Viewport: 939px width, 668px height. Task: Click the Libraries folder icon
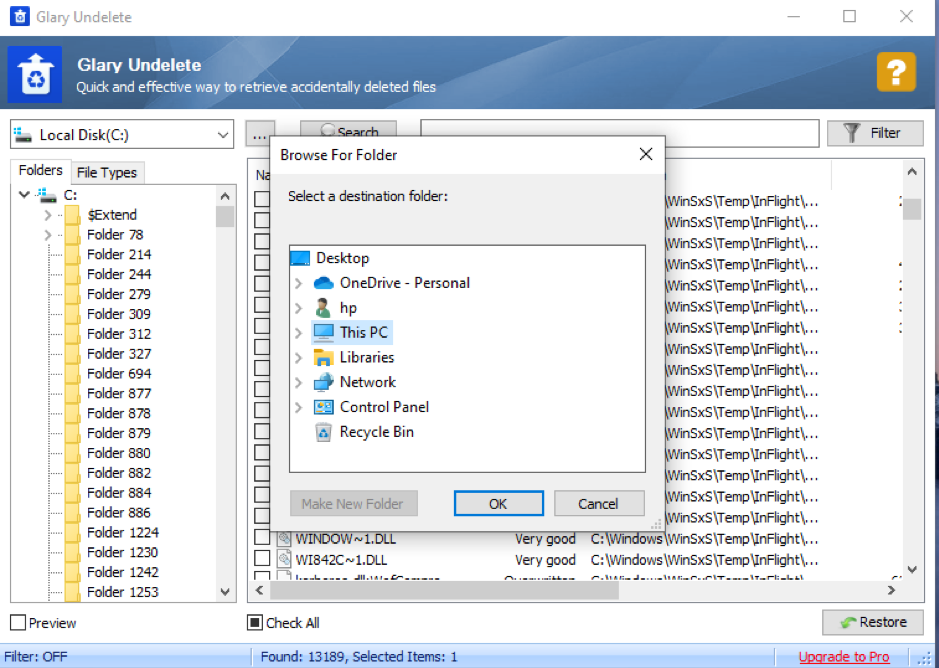click(323, 358)
